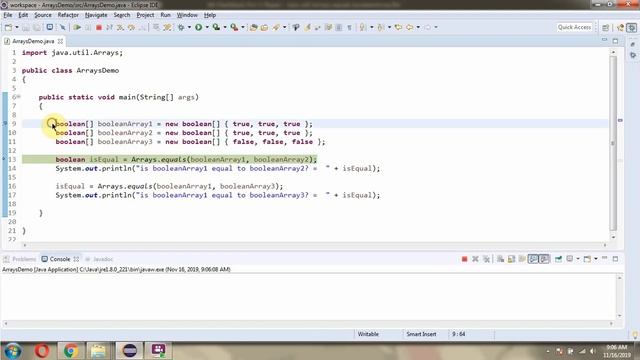The width and height of the screenshot is (640, 360).
Task: Expand the External Tools dropdown arrow
Action: (x=243, y=27)
